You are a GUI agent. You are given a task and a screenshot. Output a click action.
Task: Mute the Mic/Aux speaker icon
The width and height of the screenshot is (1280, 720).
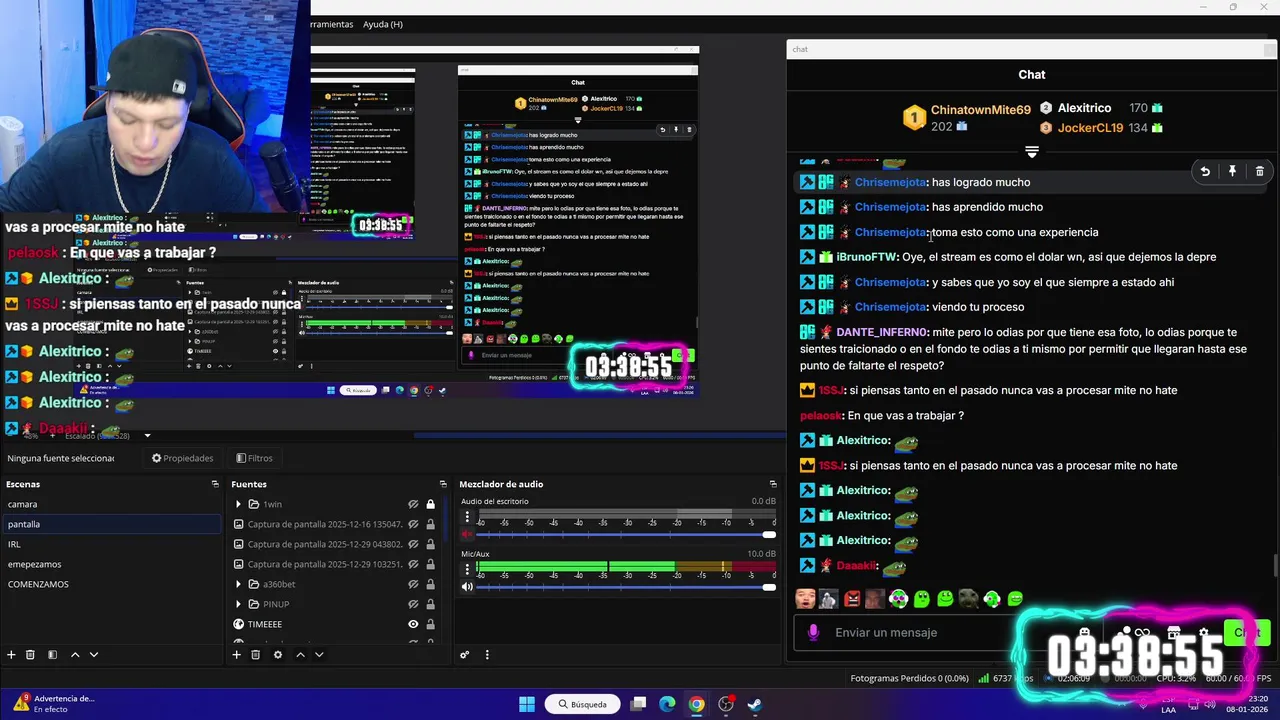coord(466,587)
